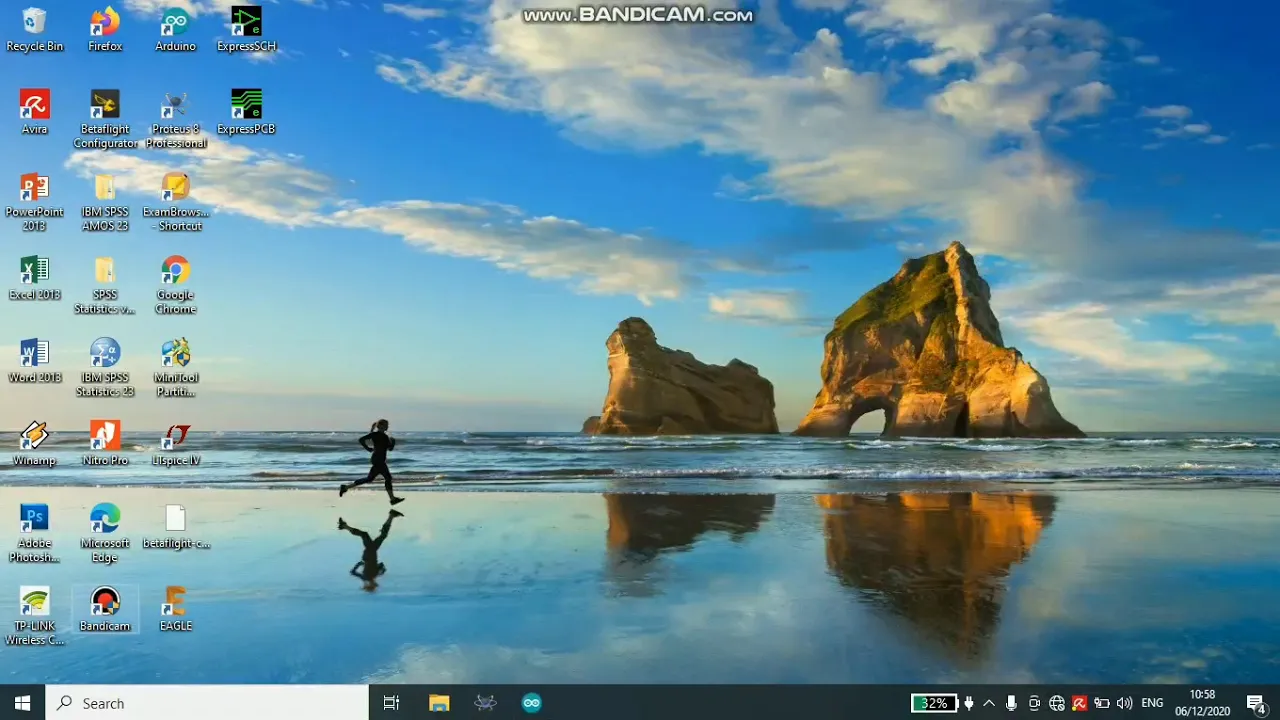1280x720 pixels.
Task: Select the SPSS Statistics folder icon
Action: (x=105, y=285)
